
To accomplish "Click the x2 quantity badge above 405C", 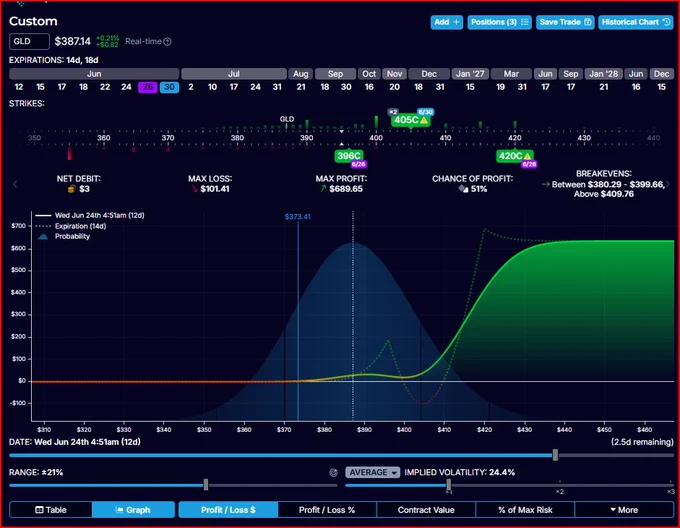I will pos(393,112).
